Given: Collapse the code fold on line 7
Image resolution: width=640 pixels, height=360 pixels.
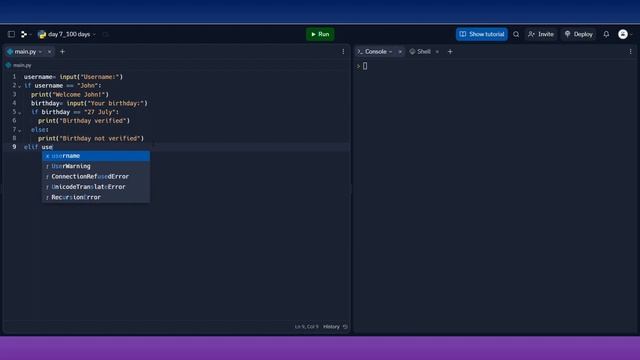Looking at the screenshot, I should coord(19,131).
